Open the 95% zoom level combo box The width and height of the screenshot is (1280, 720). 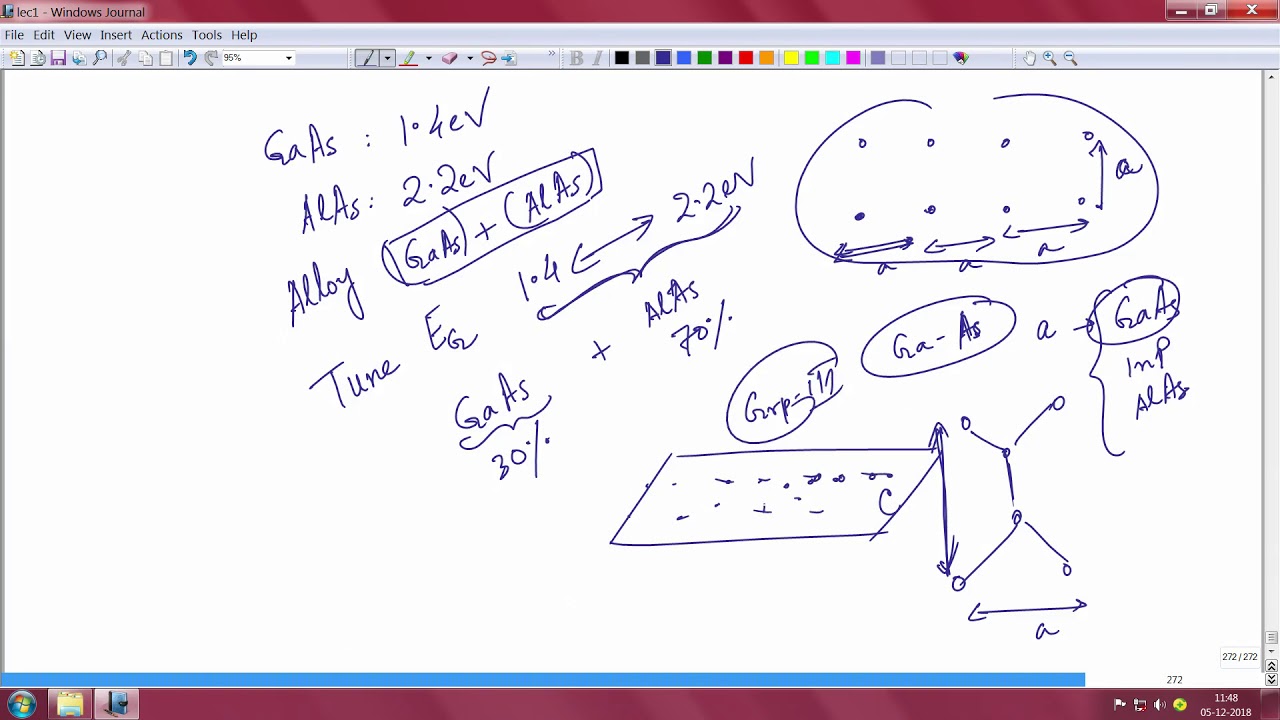258,58
